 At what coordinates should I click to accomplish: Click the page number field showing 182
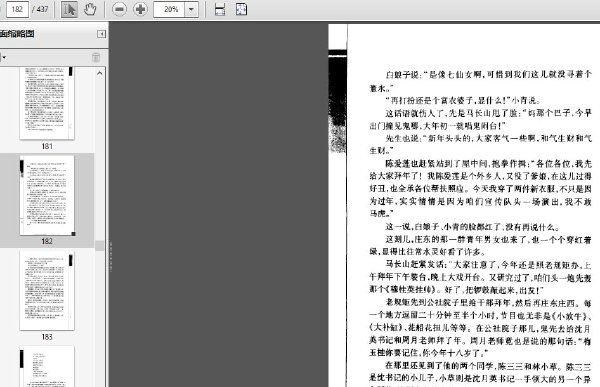17,9
